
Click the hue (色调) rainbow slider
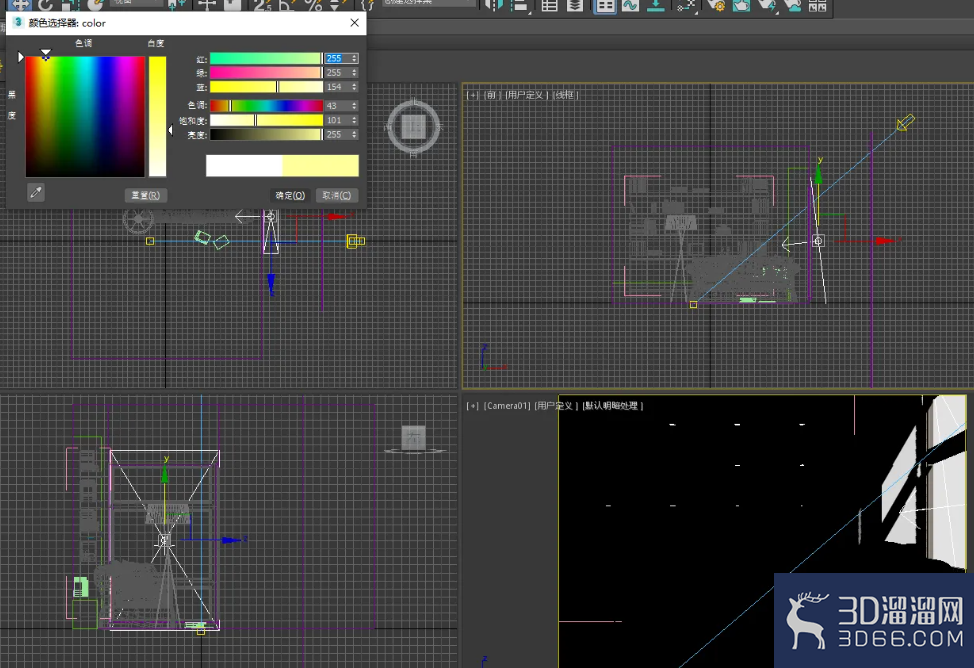click(x=266, y=106)
